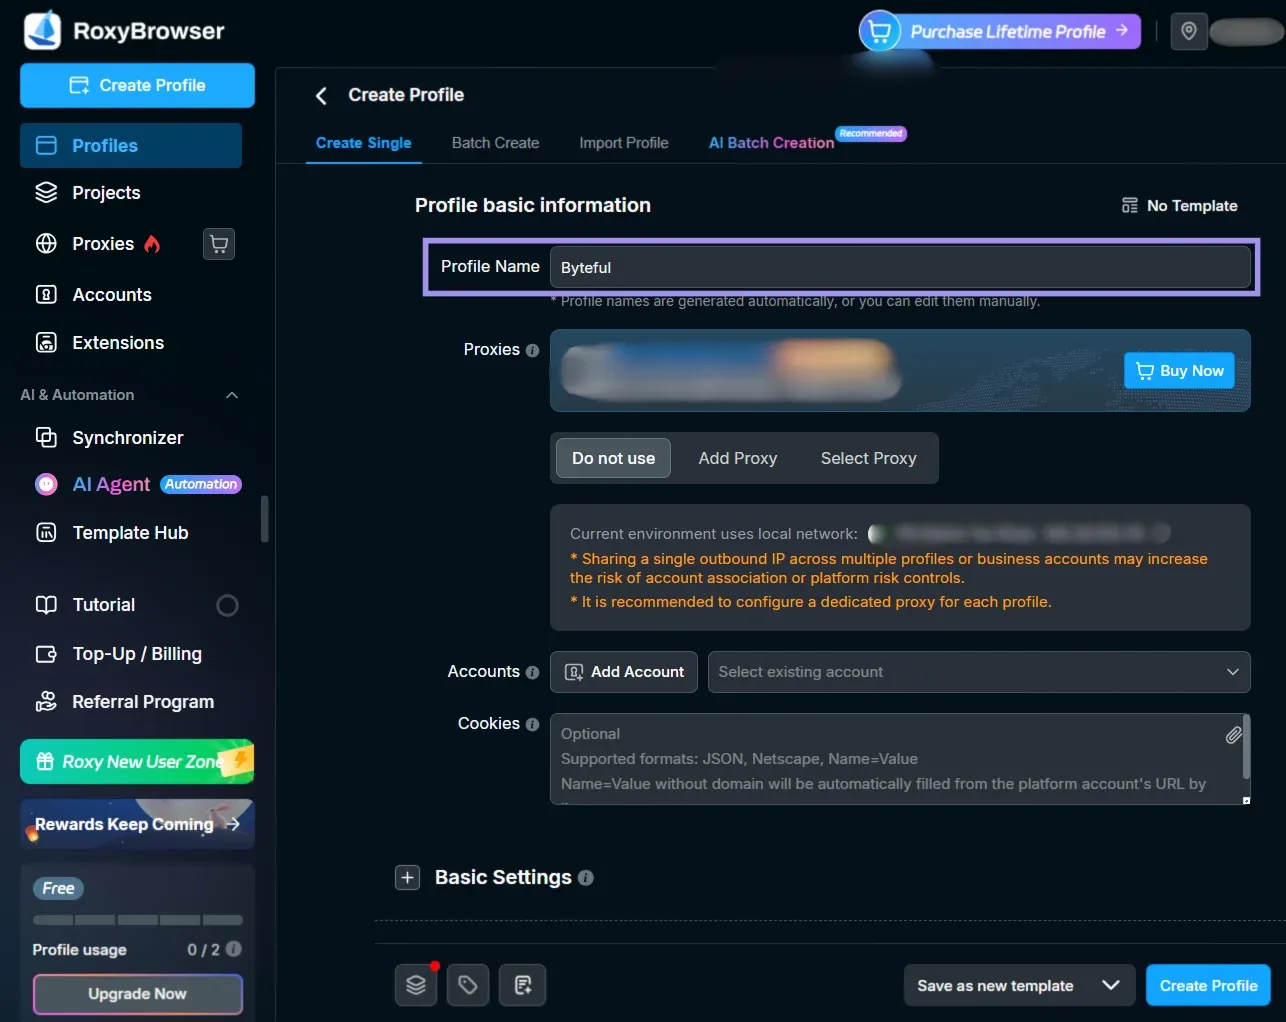1286x1022 pixels.
Task: Choose the Select Proxy option
Action: click(x=868, y=458)
